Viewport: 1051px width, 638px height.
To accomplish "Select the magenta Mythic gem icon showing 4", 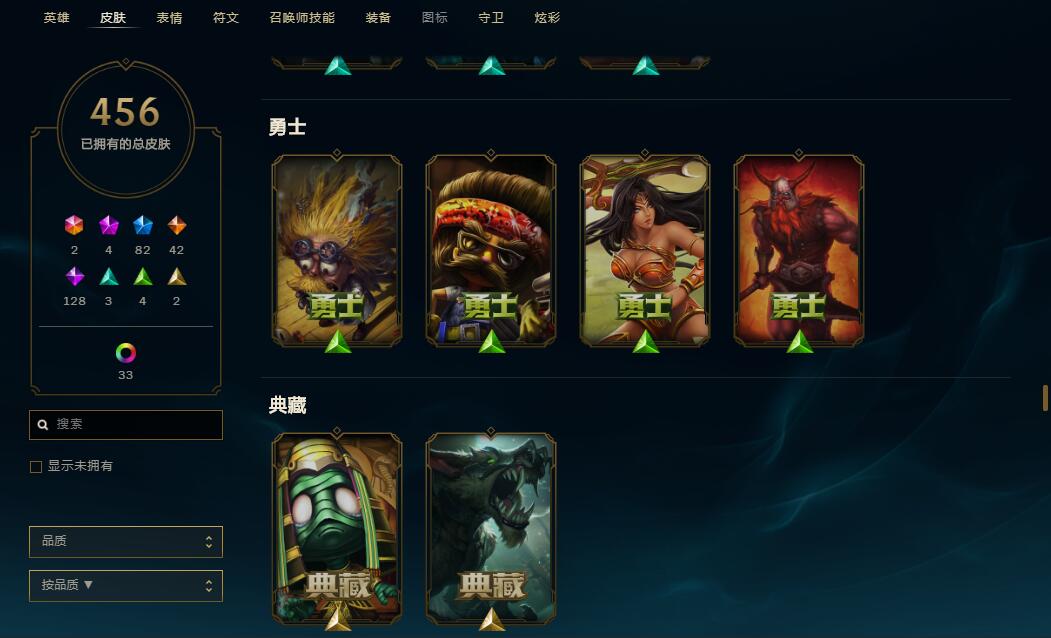I will (109, 225).
